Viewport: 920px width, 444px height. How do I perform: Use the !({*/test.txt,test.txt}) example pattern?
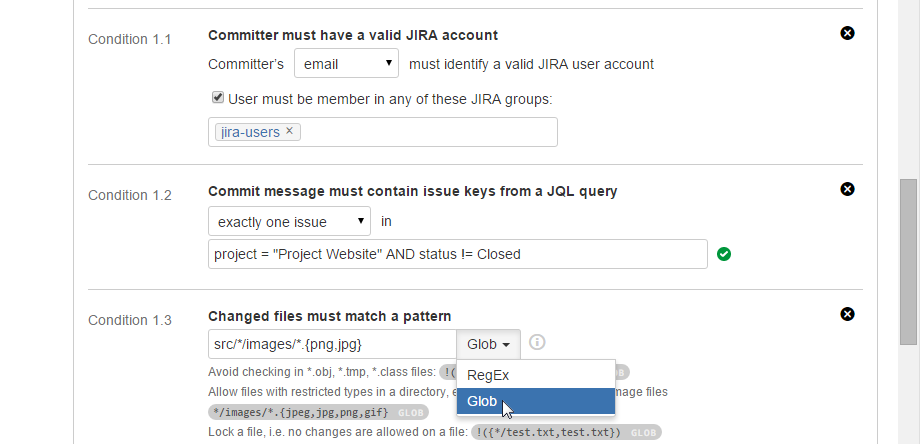tap(566, 433)
